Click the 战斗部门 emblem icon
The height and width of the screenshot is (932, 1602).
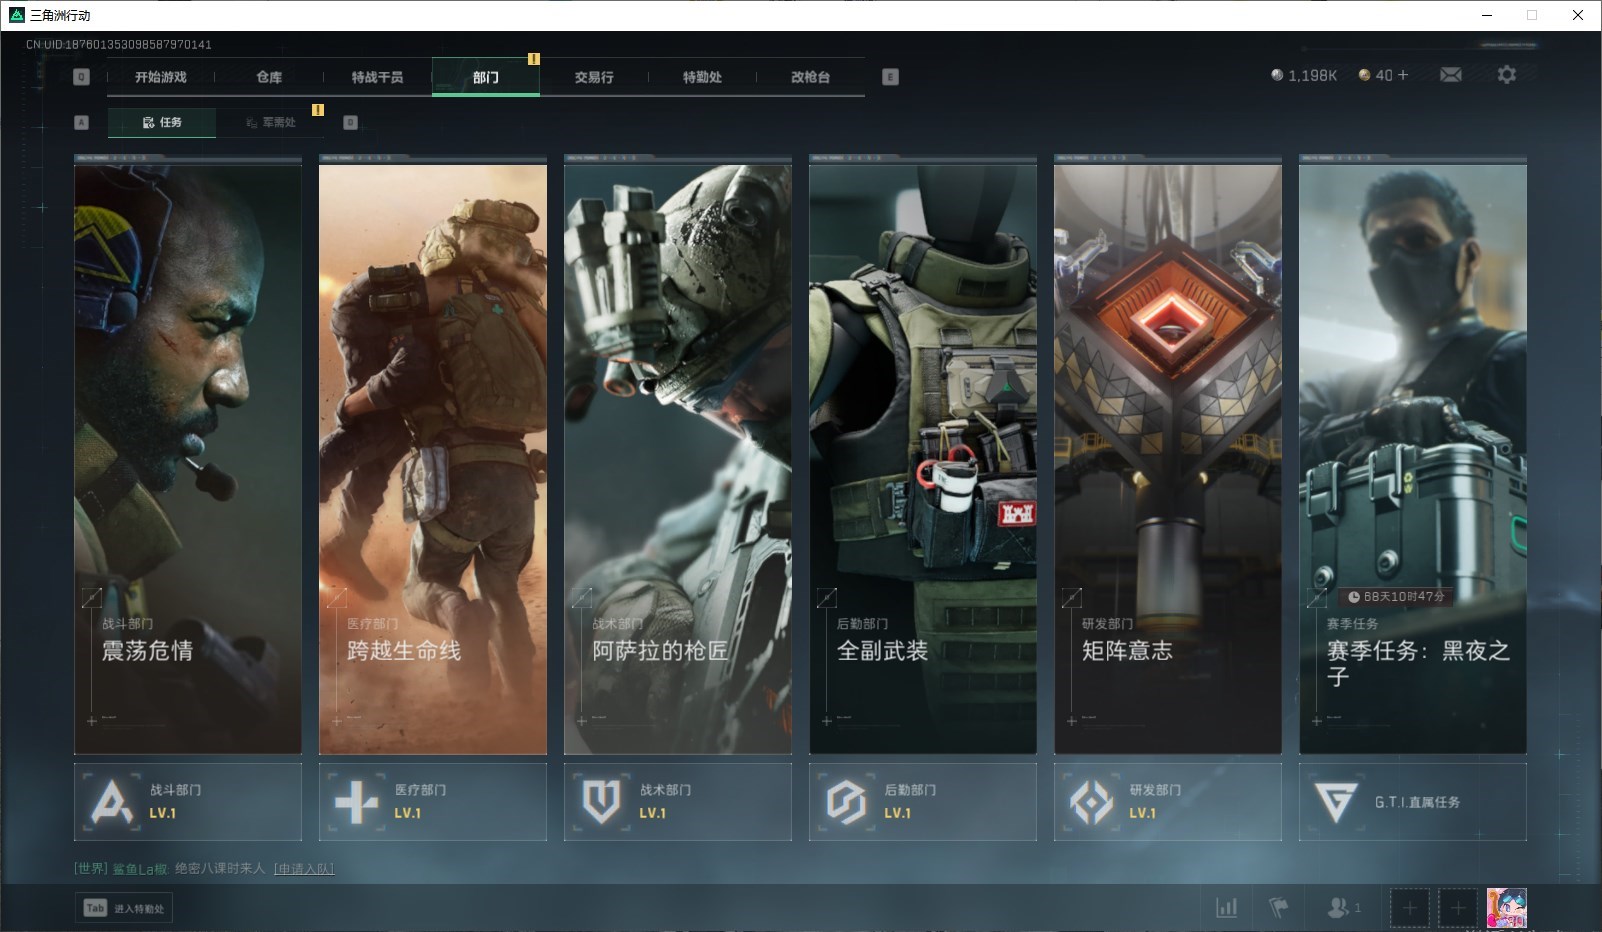111,802
